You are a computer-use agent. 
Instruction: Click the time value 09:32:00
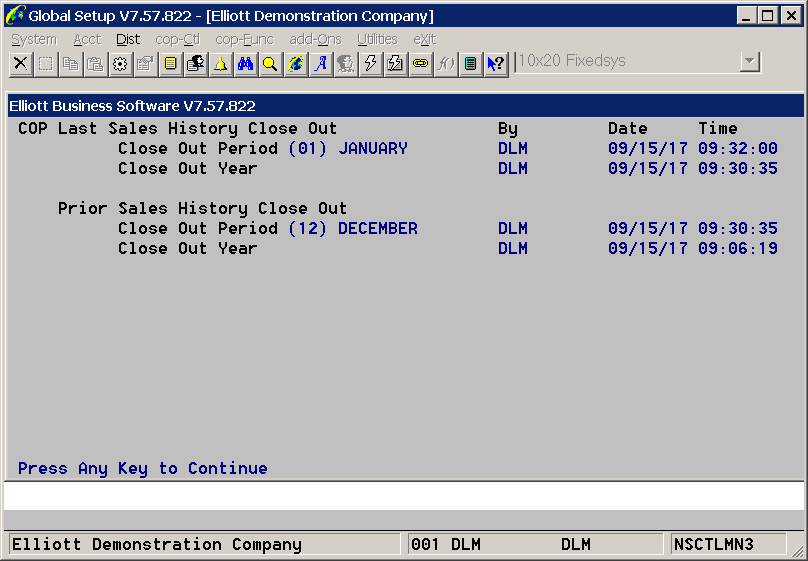(x=738, y=148)
